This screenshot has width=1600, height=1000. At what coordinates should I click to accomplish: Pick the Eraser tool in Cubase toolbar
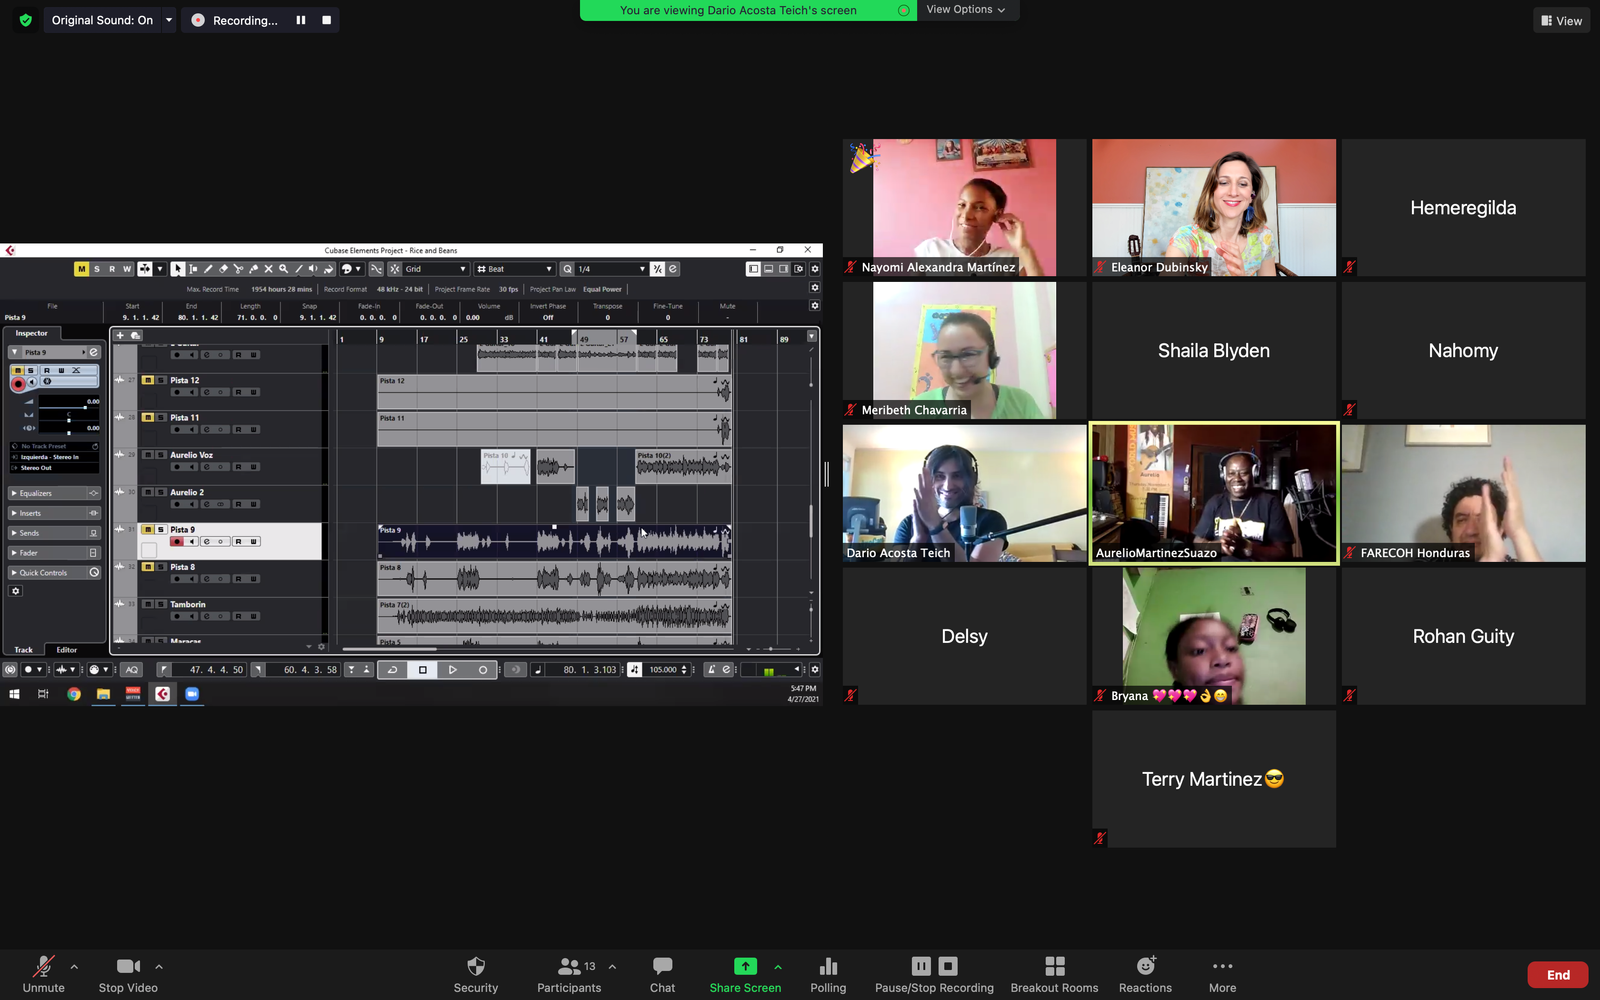point(223,269)
